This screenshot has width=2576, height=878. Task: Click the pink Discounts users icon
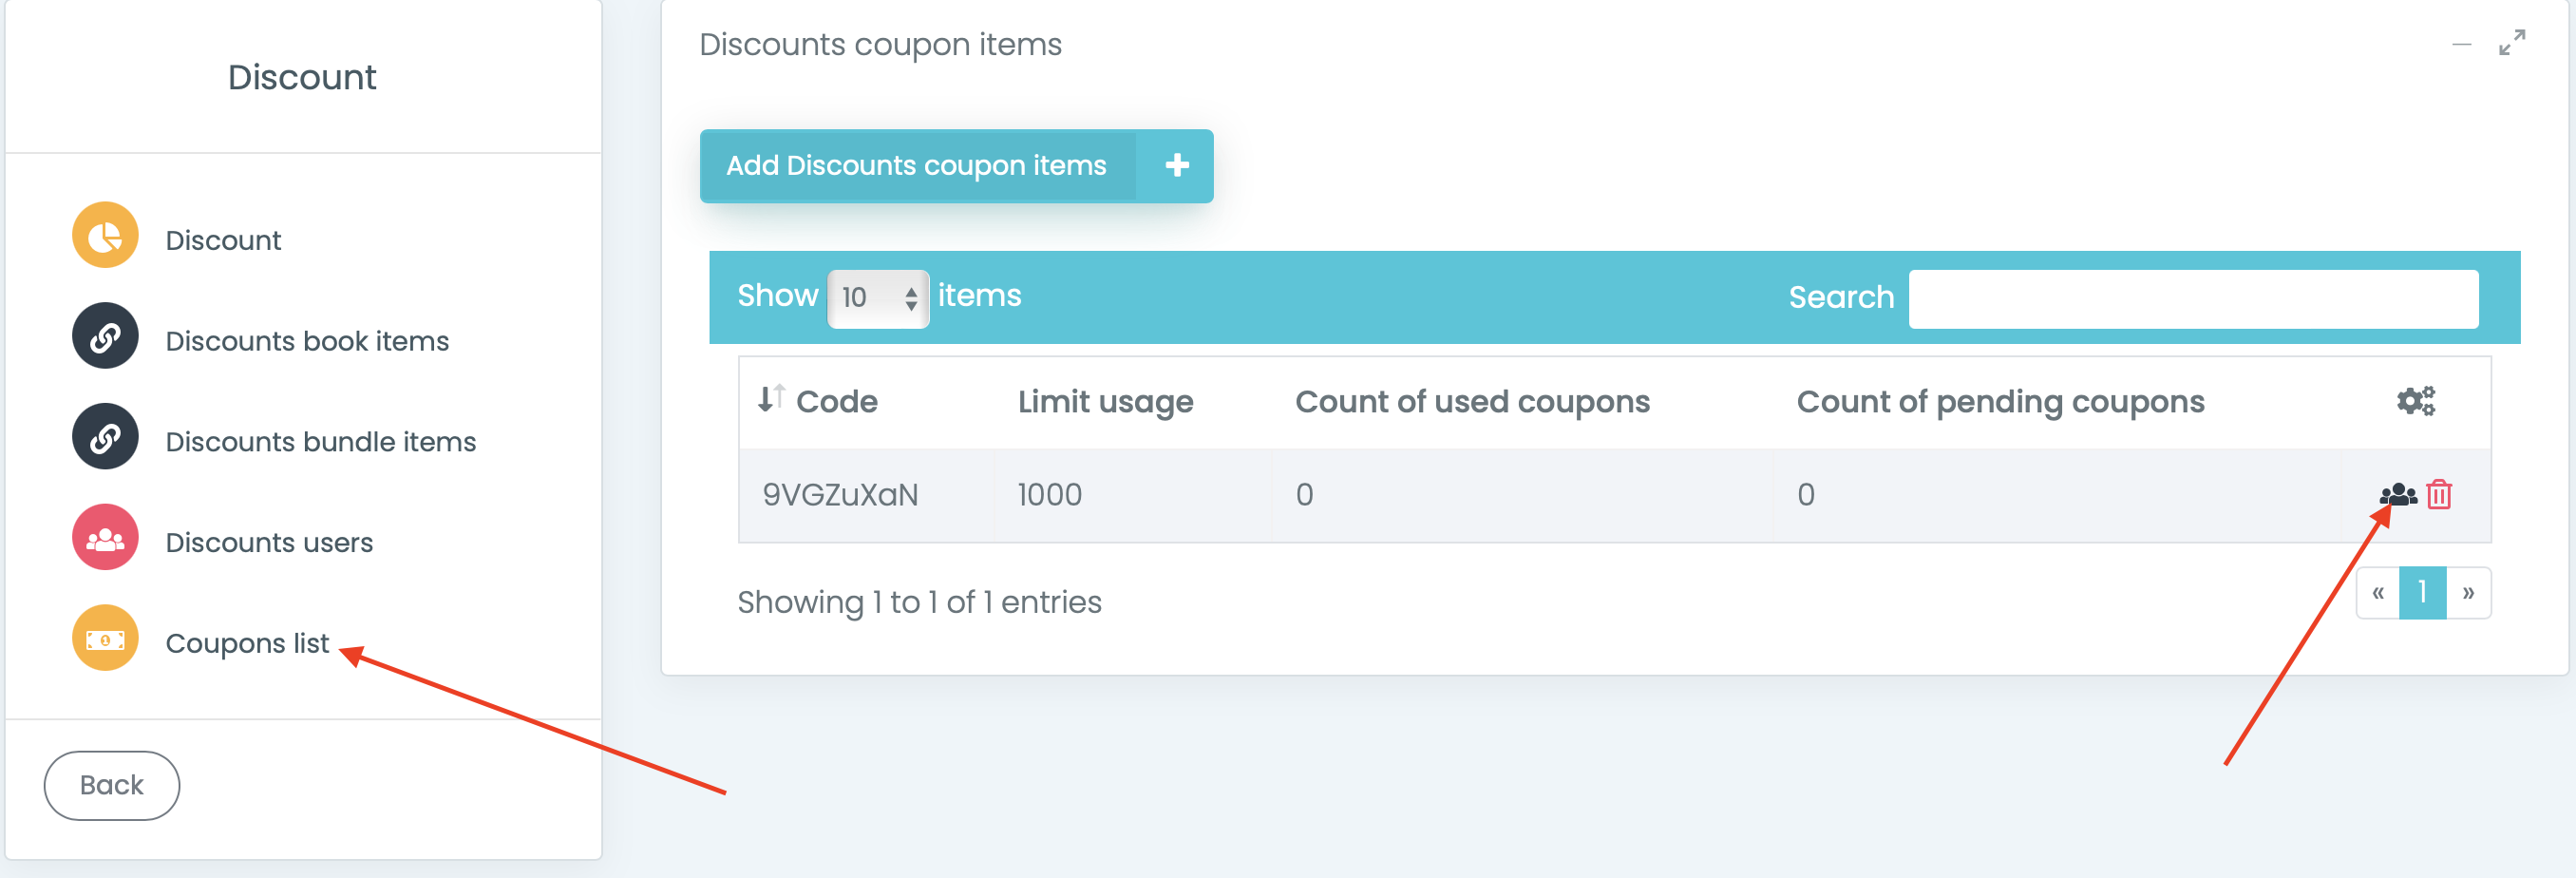(105, 539)
